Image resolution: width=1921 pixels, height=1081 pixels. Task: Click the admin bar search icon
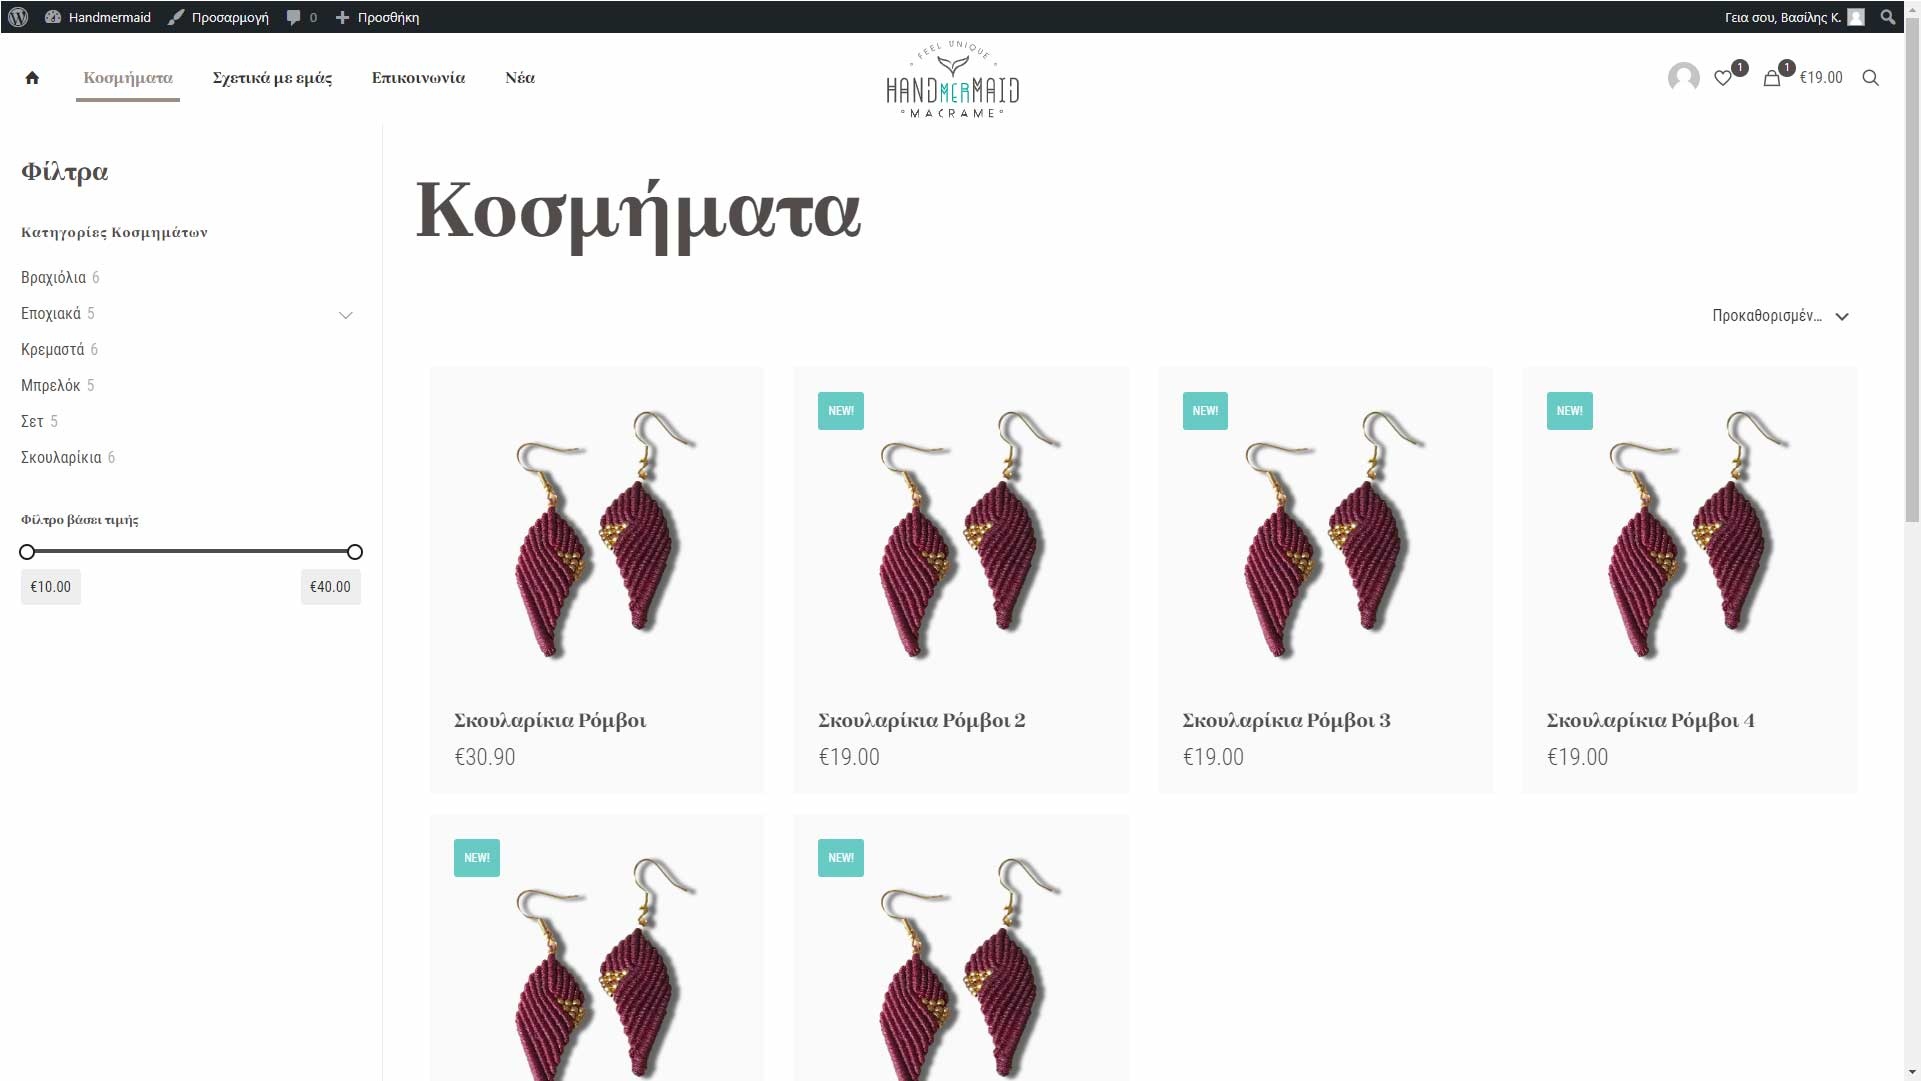click(1887, 17)
